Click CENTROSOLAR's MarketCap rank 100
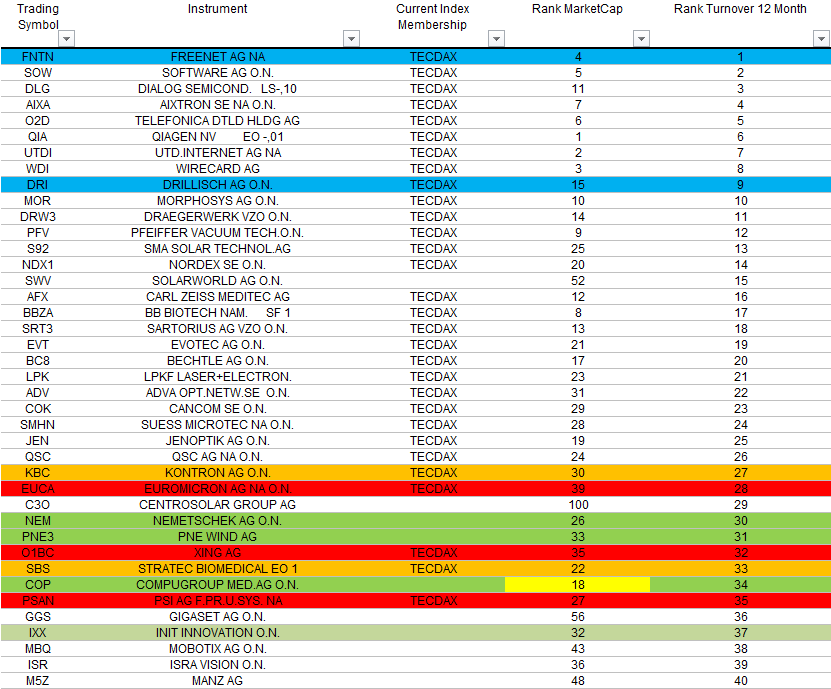This screenshot has width=831, height=689. [578, 505]
